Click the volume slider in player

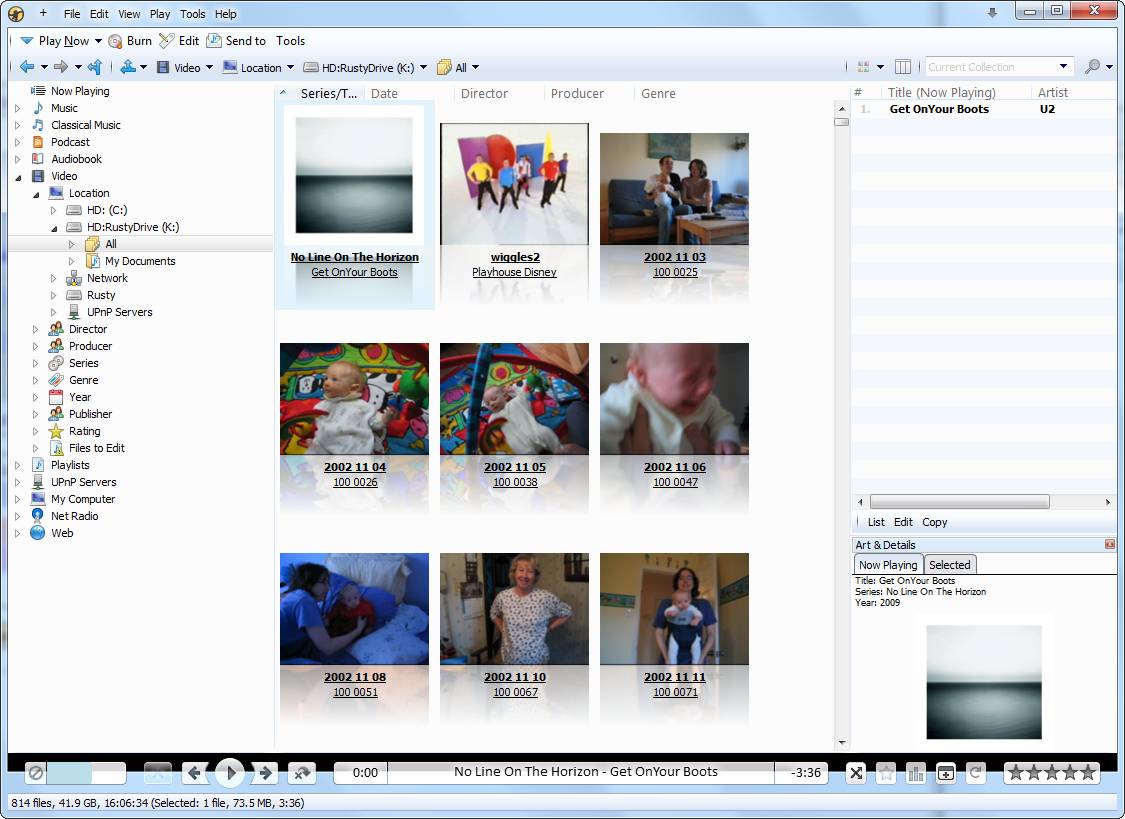click(x=85, y=773)
